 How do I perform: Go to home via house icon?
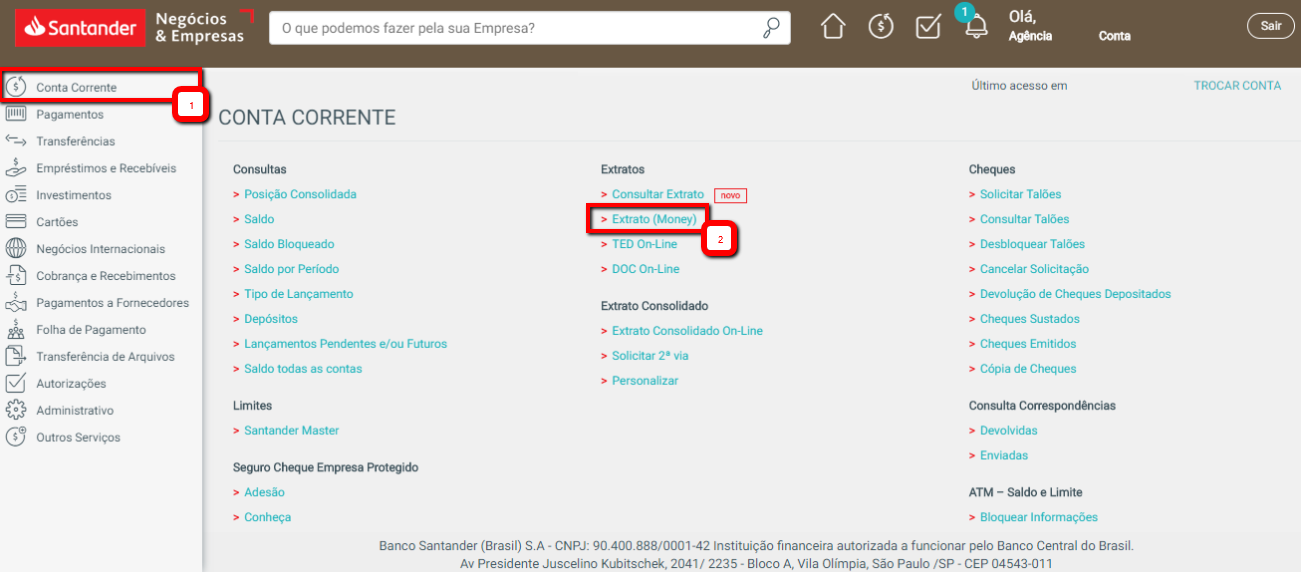pos(833,27)
